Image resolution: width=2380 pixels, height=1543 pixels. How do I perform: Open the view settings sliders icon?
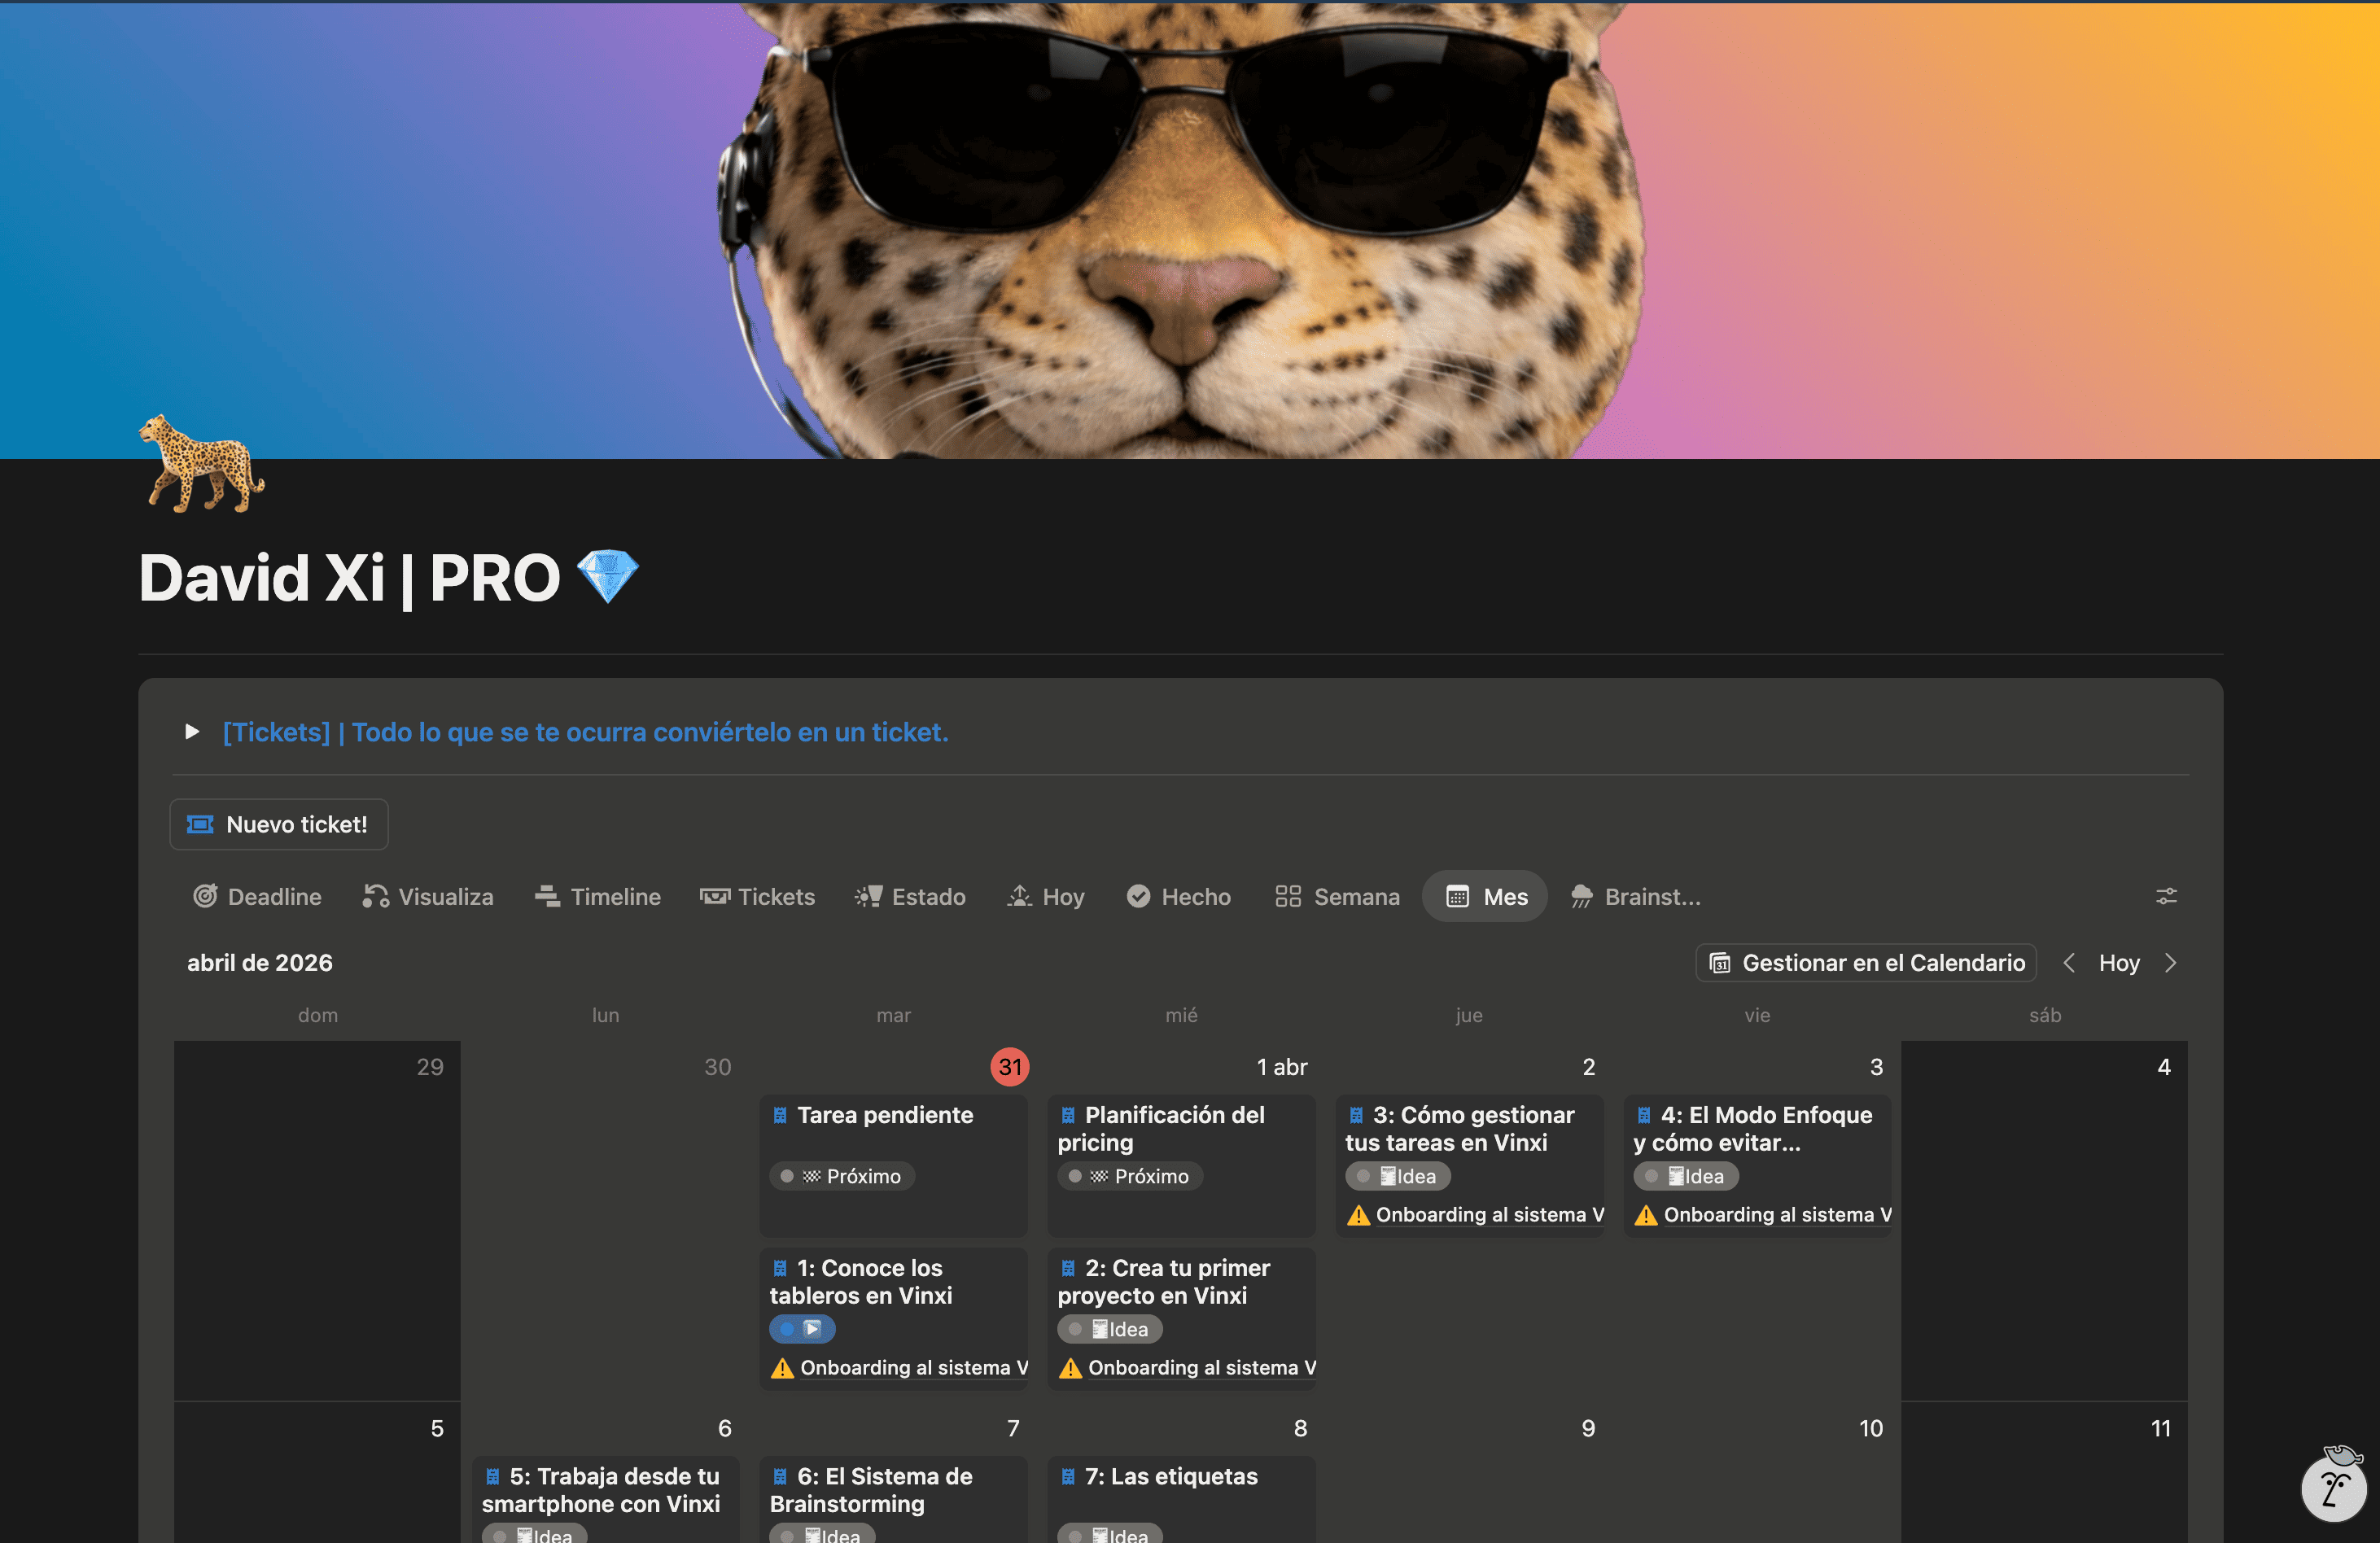[2166, 896]
